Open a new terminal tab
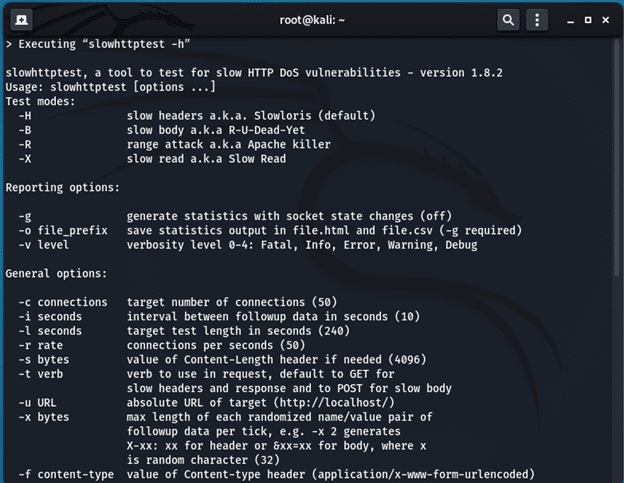 [x=22, y=19]
